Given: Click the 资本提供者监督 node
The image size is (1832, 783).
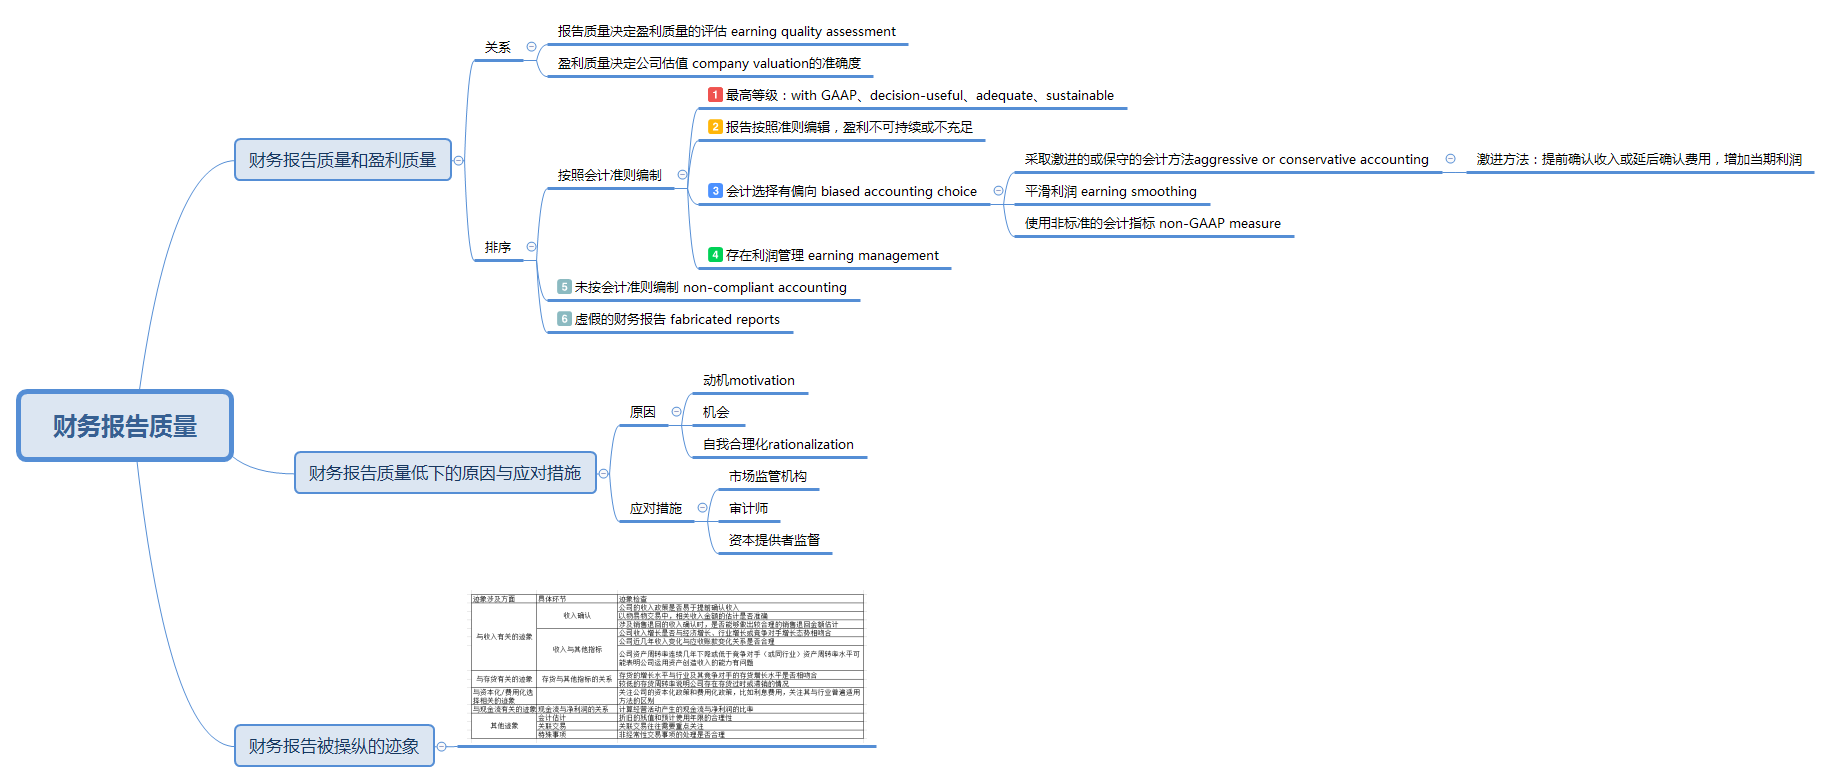Looking at the screenshot, I should [x=774, y=540].
